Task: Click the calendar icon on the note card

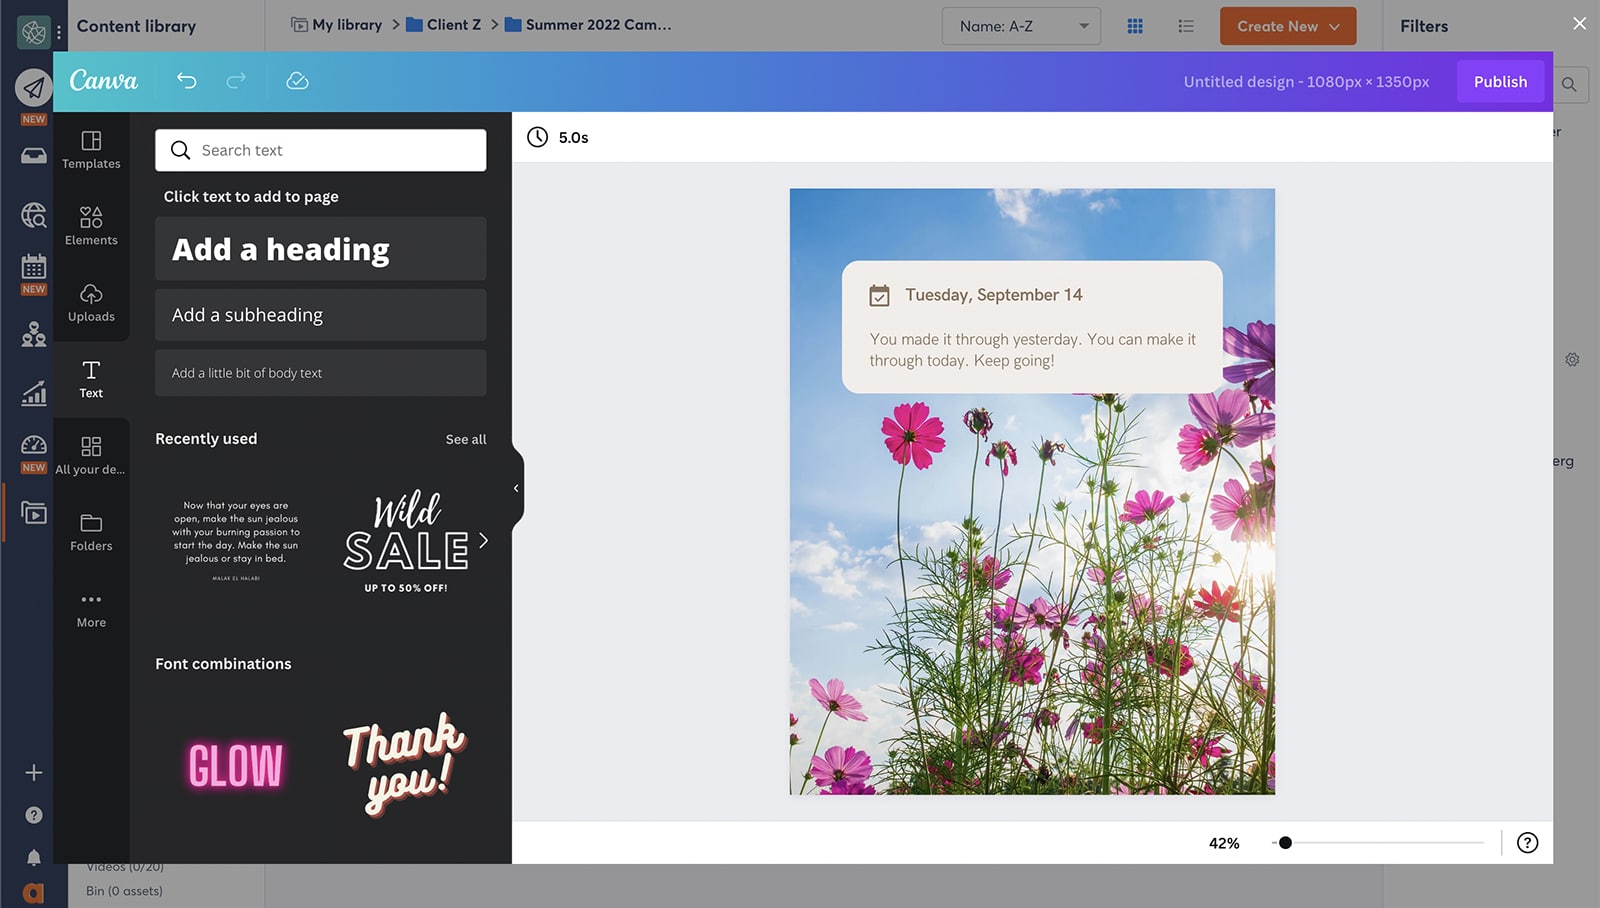Action: point(879,295)
